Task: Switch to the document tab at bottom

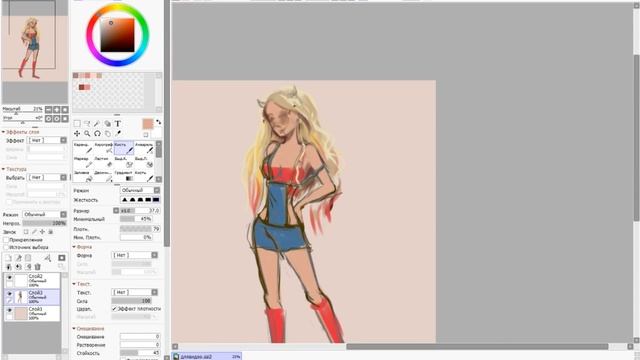Action: click(207, 356)
